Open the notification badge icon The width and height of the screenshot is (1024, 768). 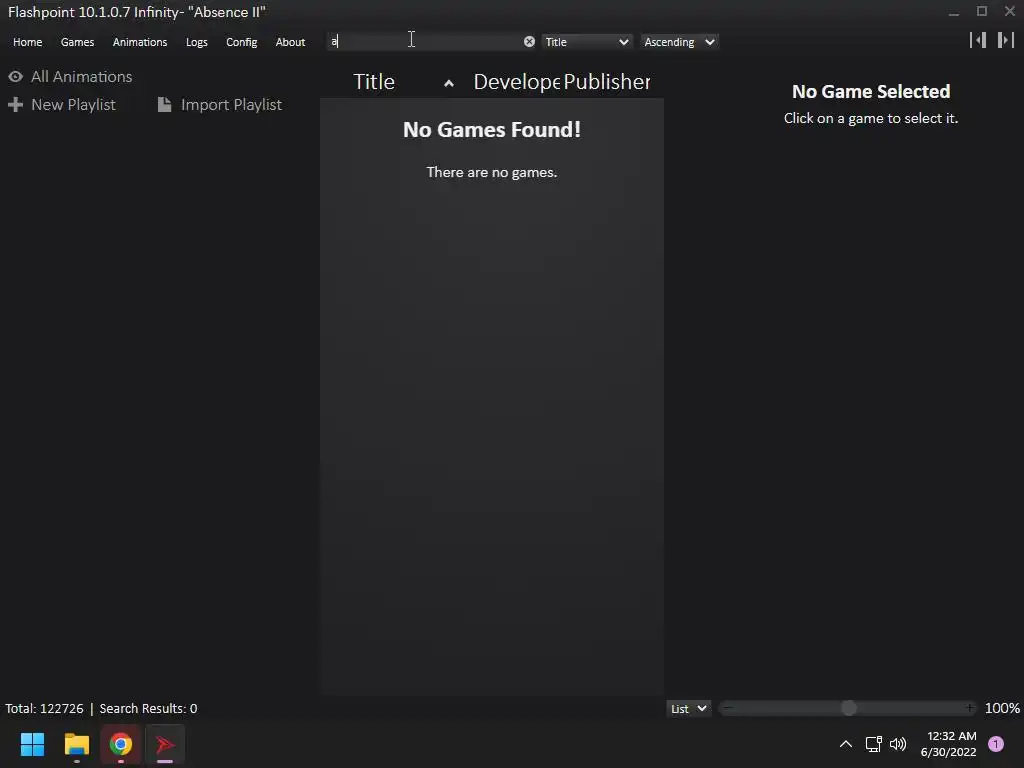(996, 744)
